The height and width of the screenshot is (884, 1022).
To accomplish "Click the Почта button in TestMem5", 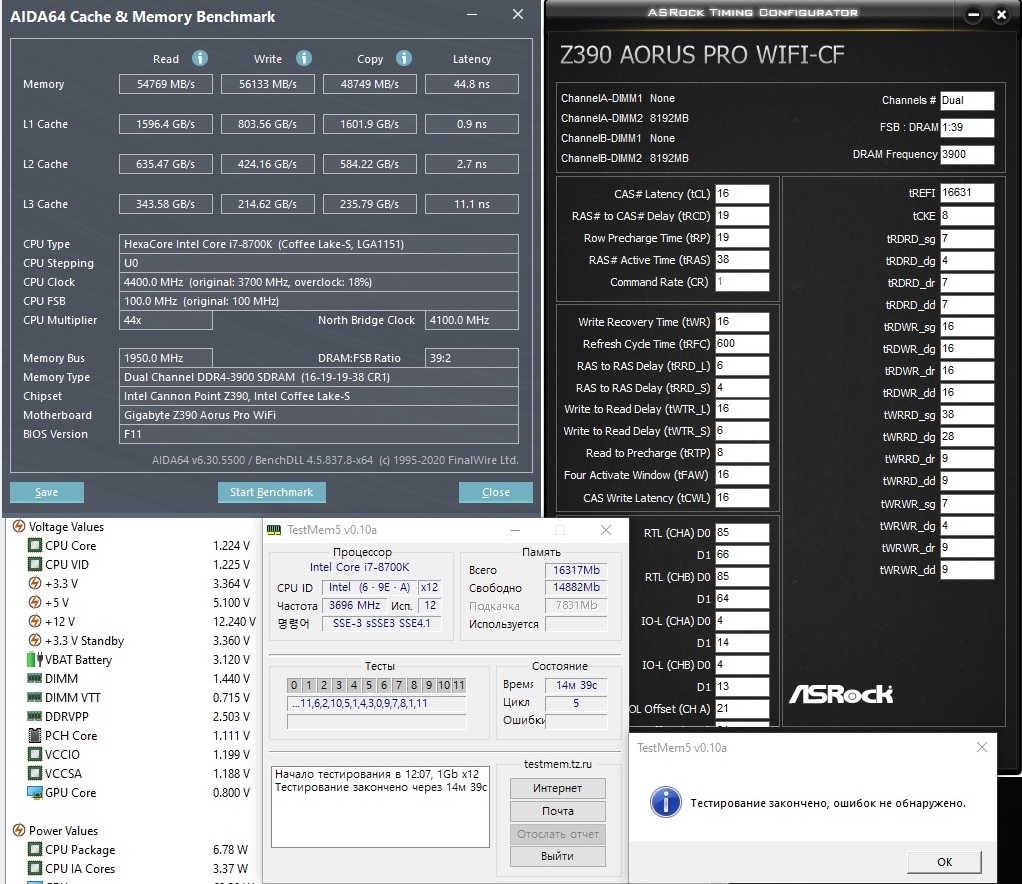I will tap(557, 810).
